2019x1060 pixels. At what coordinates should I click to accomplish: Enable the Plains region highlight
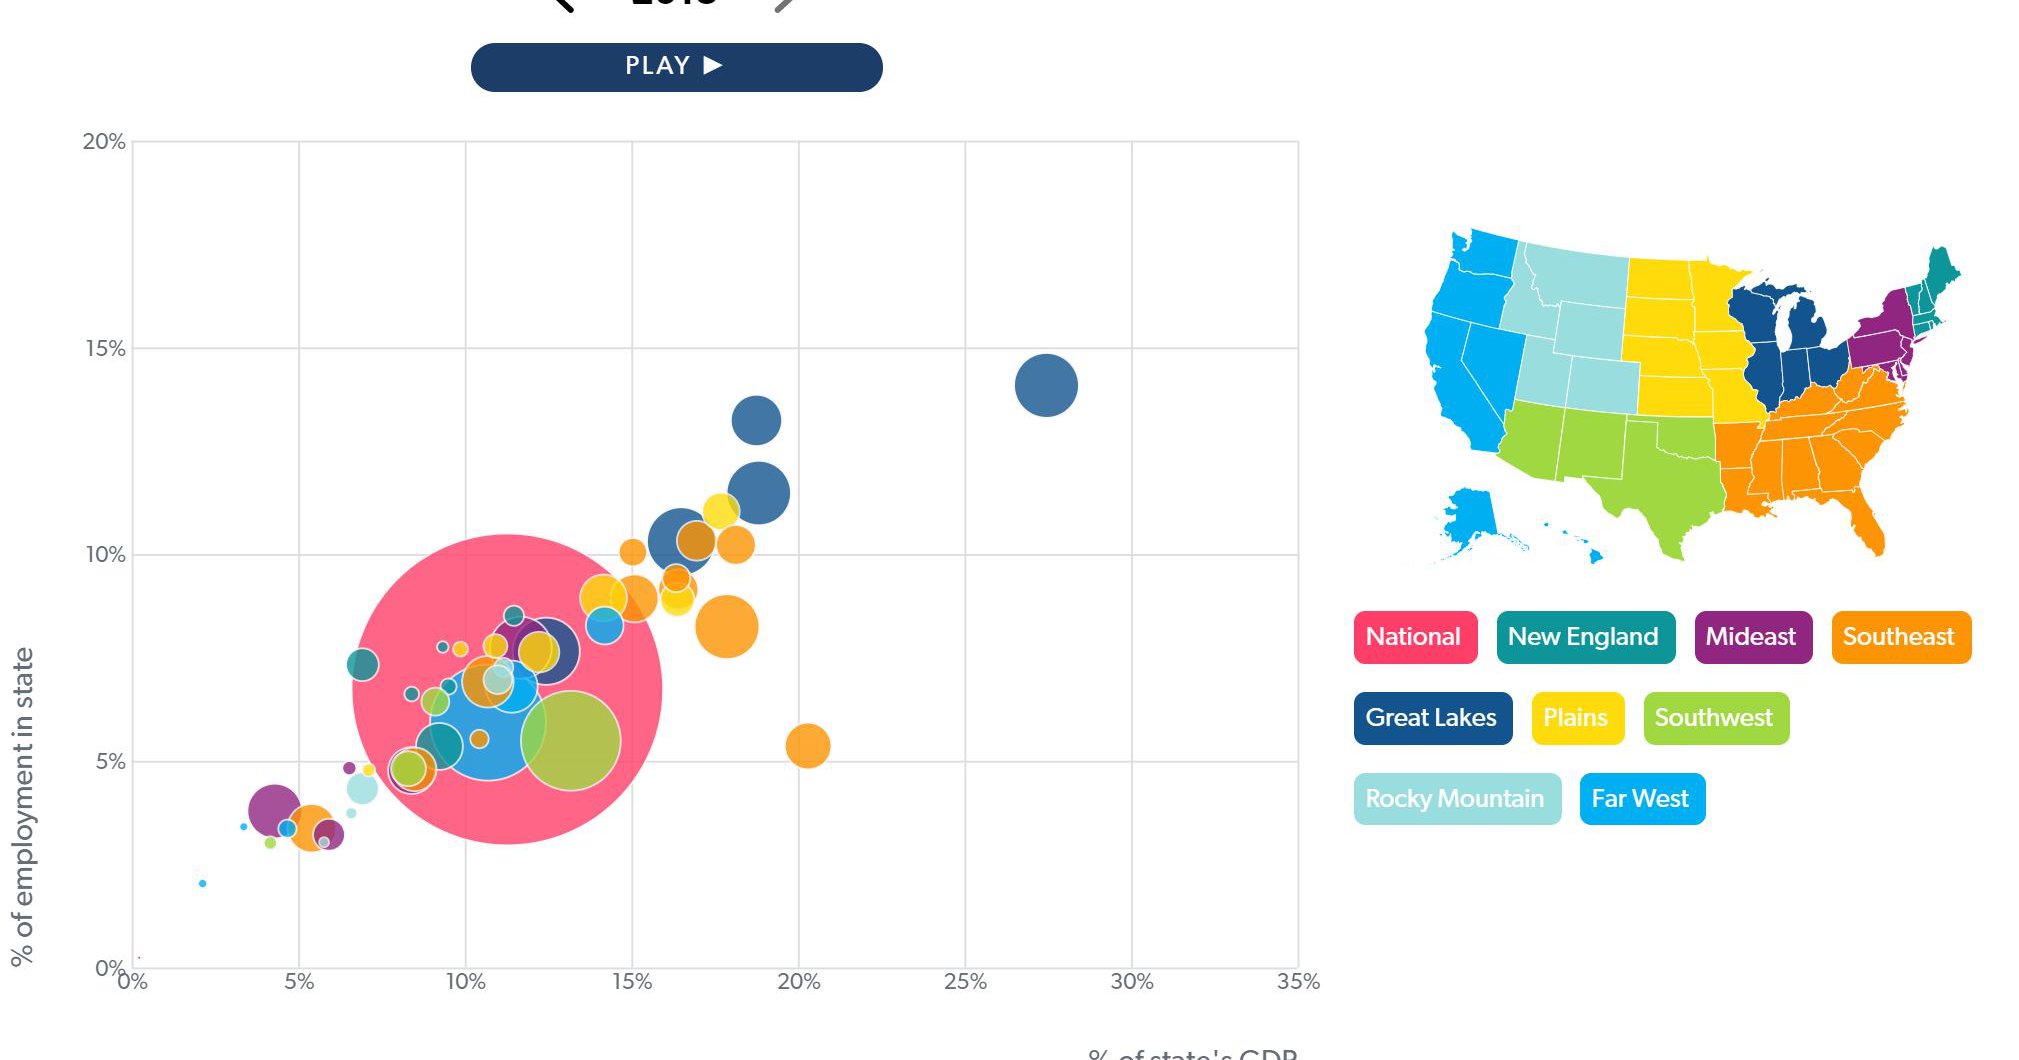1576,718
